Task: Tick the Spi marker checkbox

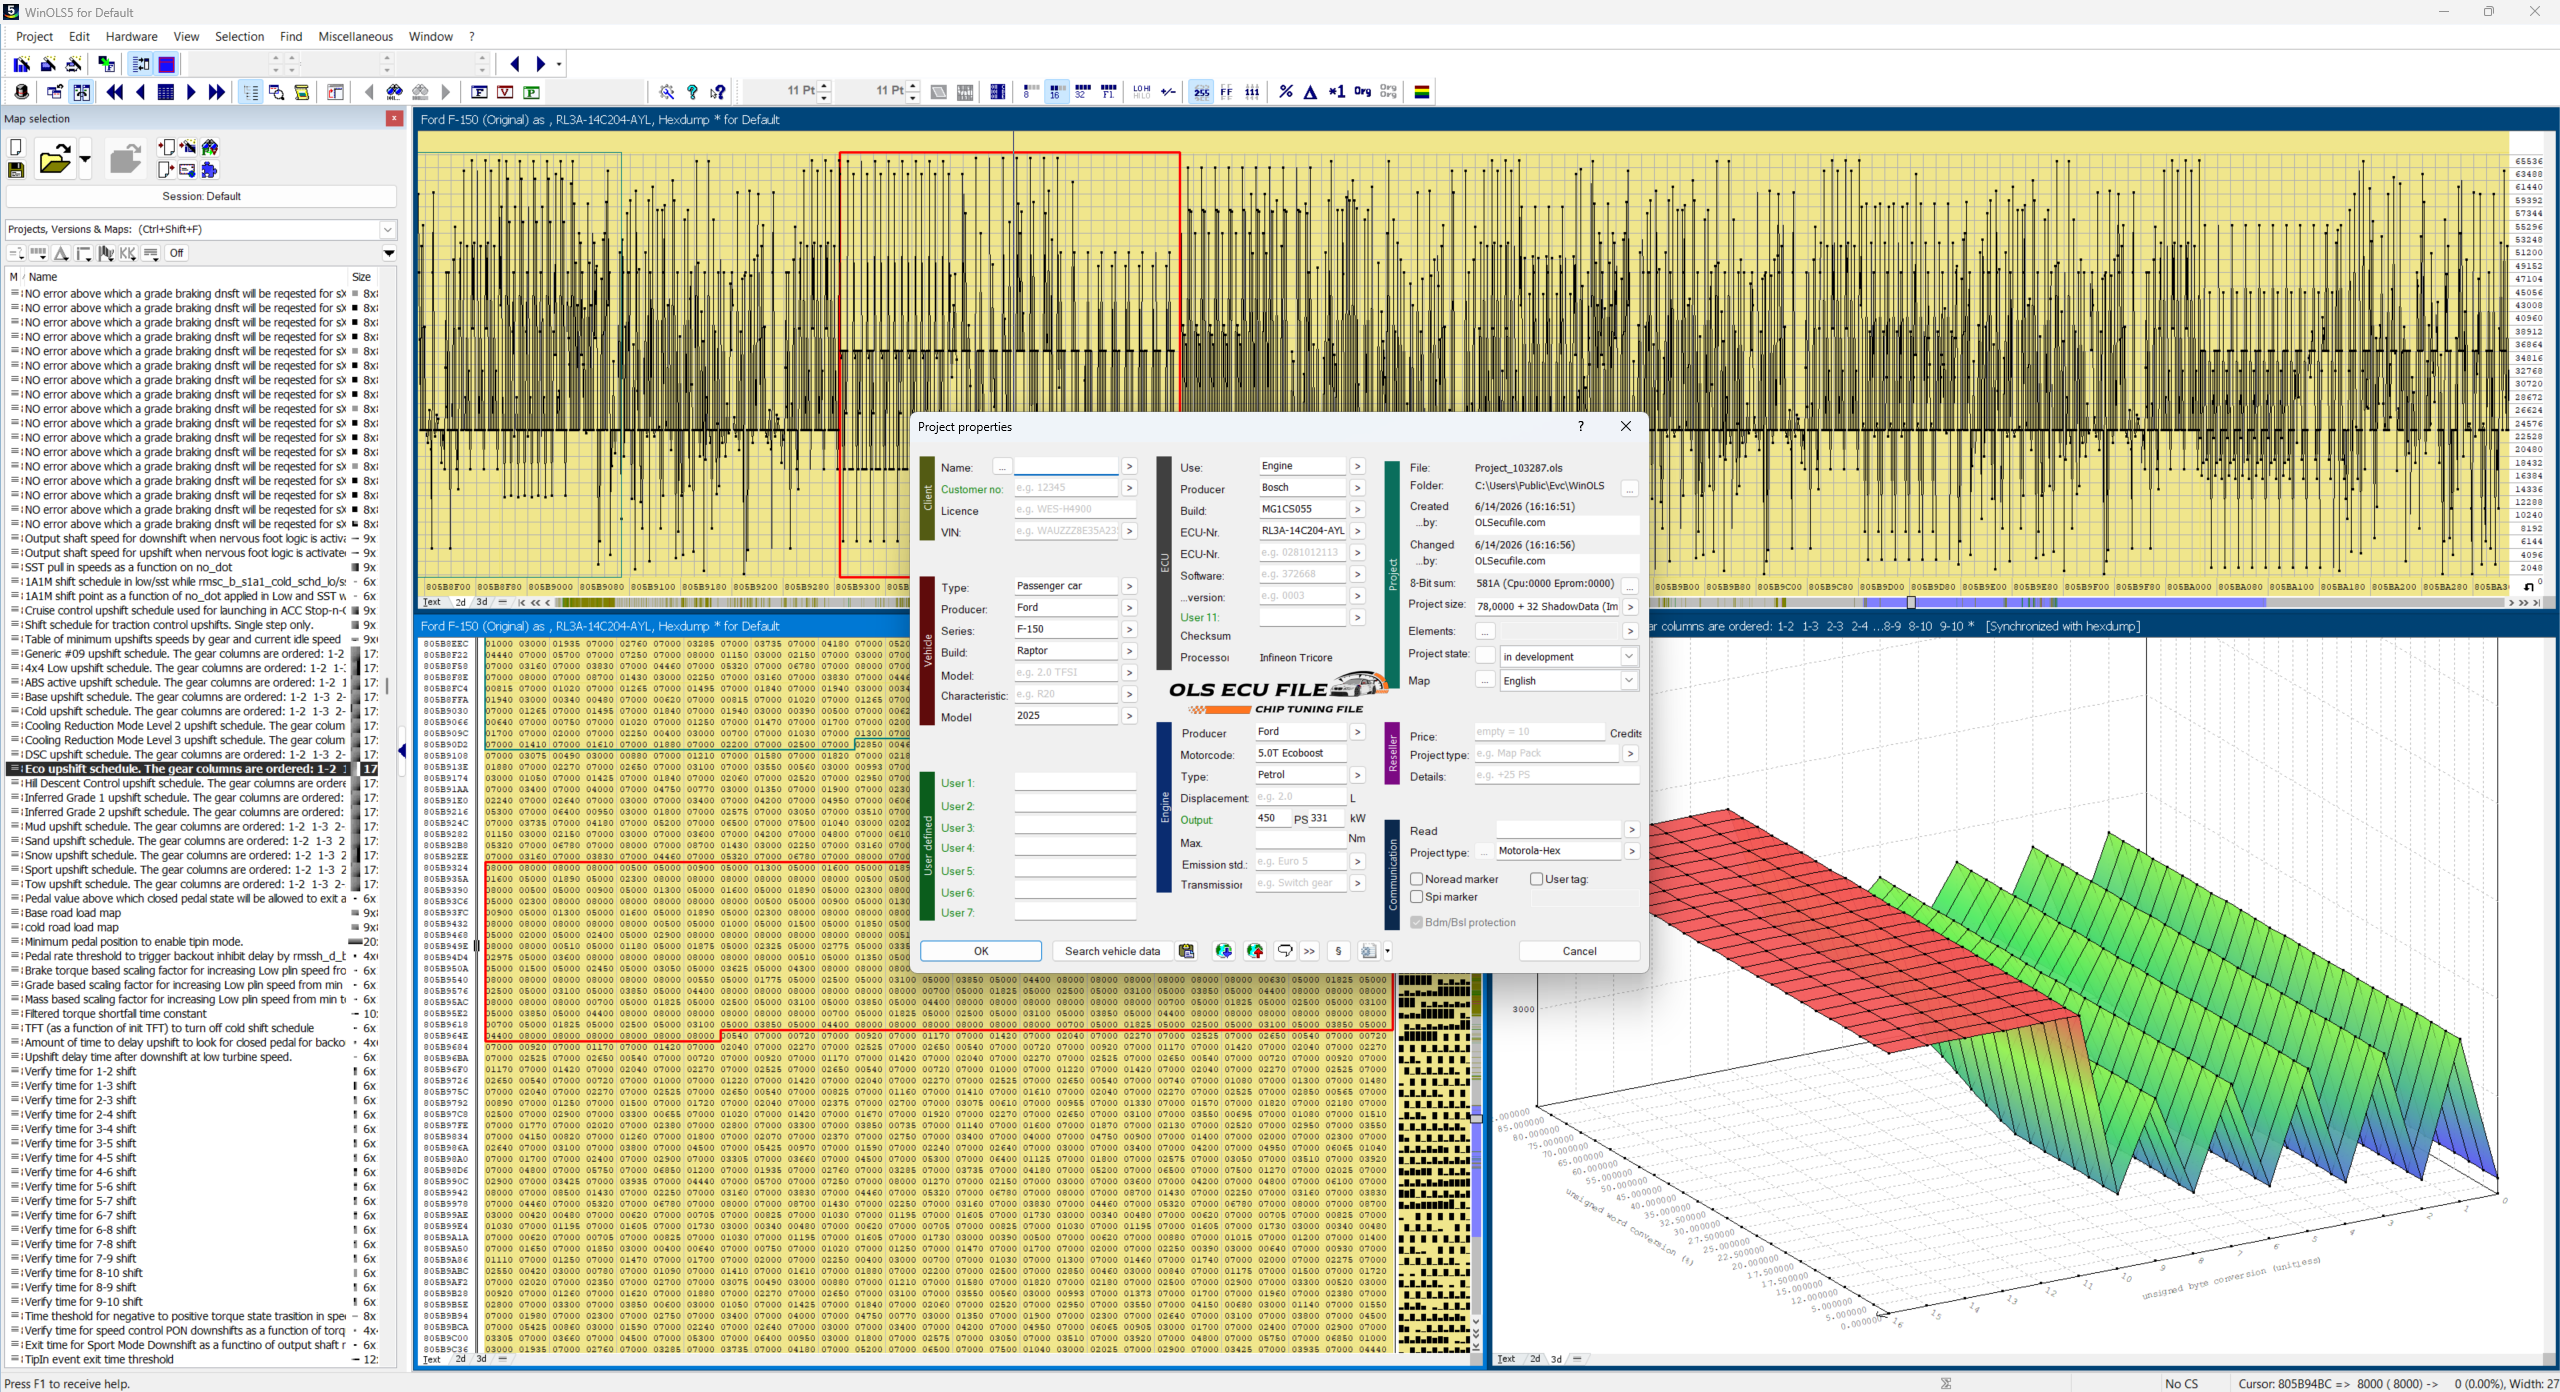Action: (1417, 897)
